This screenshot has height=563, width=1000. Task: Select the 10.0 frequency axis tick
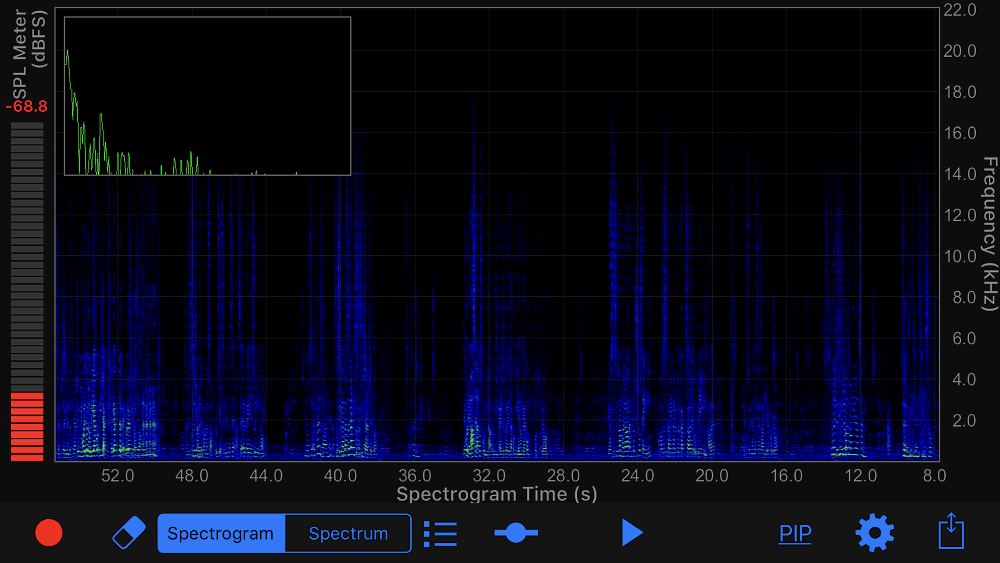click(960, 256)
